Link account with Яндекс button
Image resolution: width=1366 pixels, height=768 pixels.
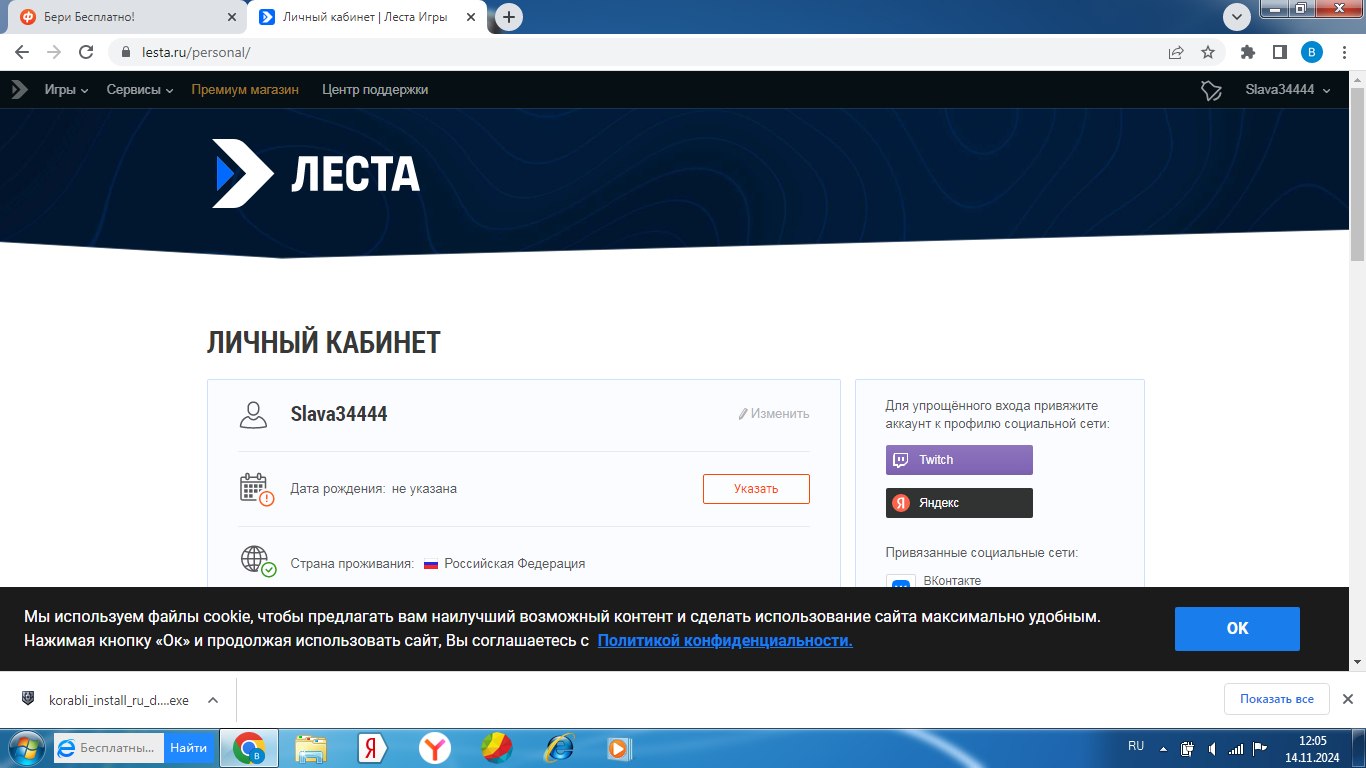click(x=959, y=503)
